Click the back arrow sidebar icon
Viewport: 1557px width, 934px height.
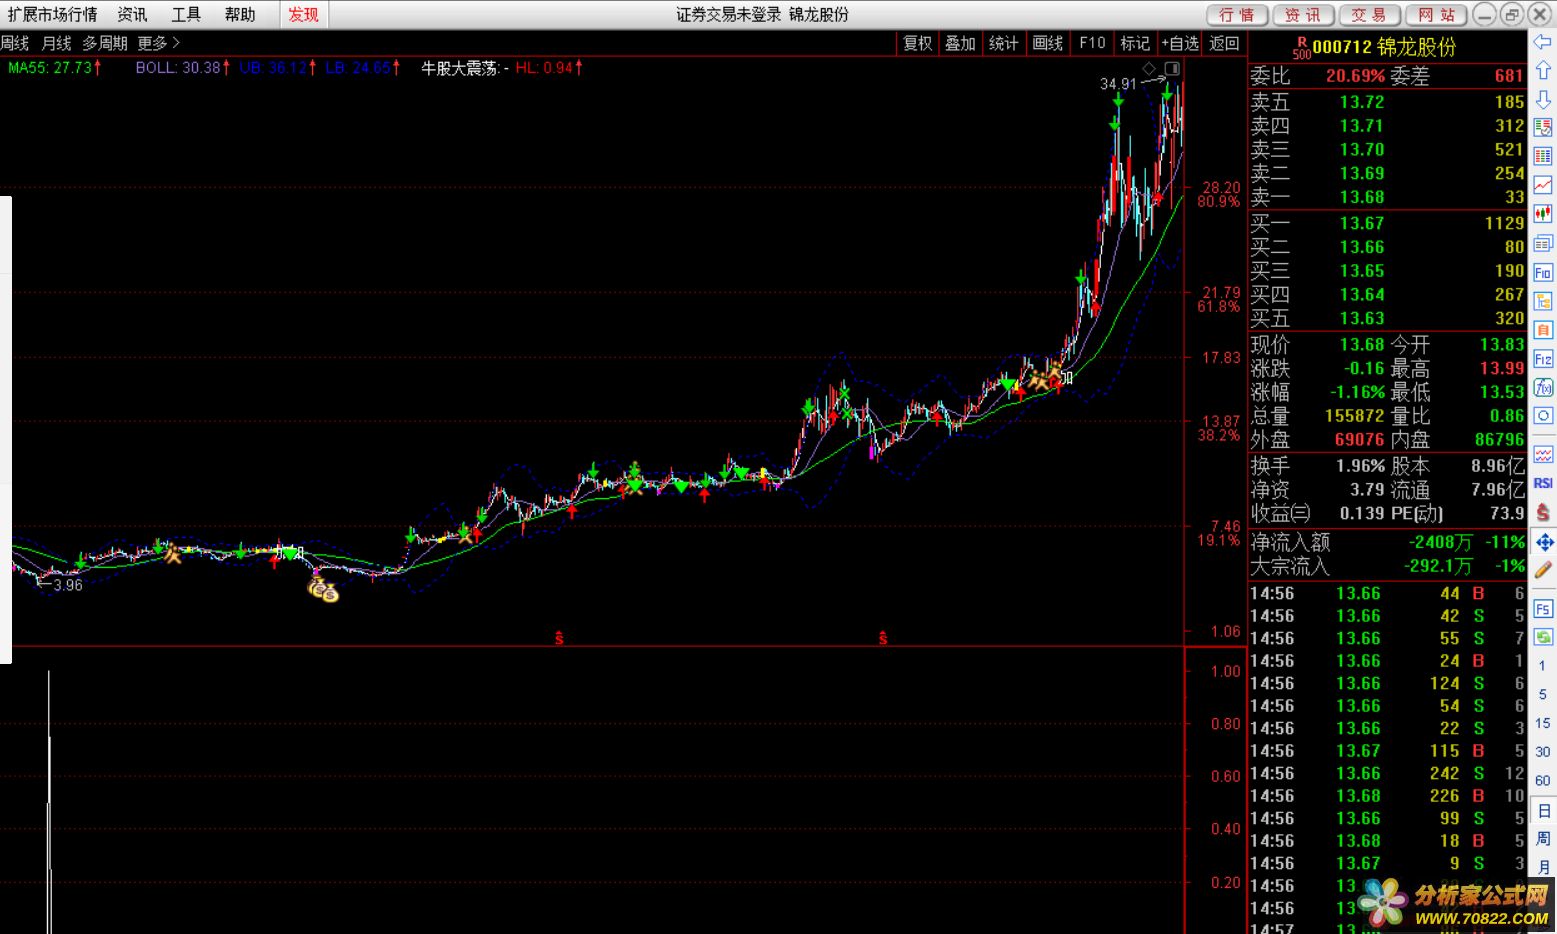[x=1543, y=43]
